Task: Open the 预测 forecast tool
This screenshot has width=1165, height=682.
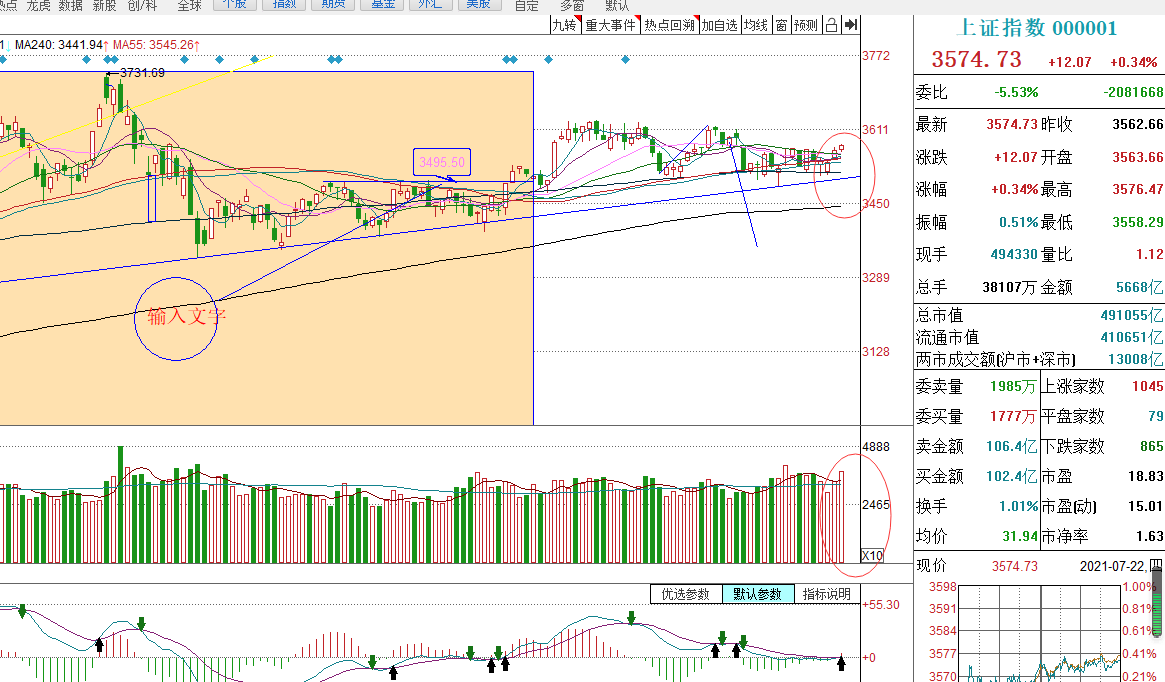Action: 806,25
